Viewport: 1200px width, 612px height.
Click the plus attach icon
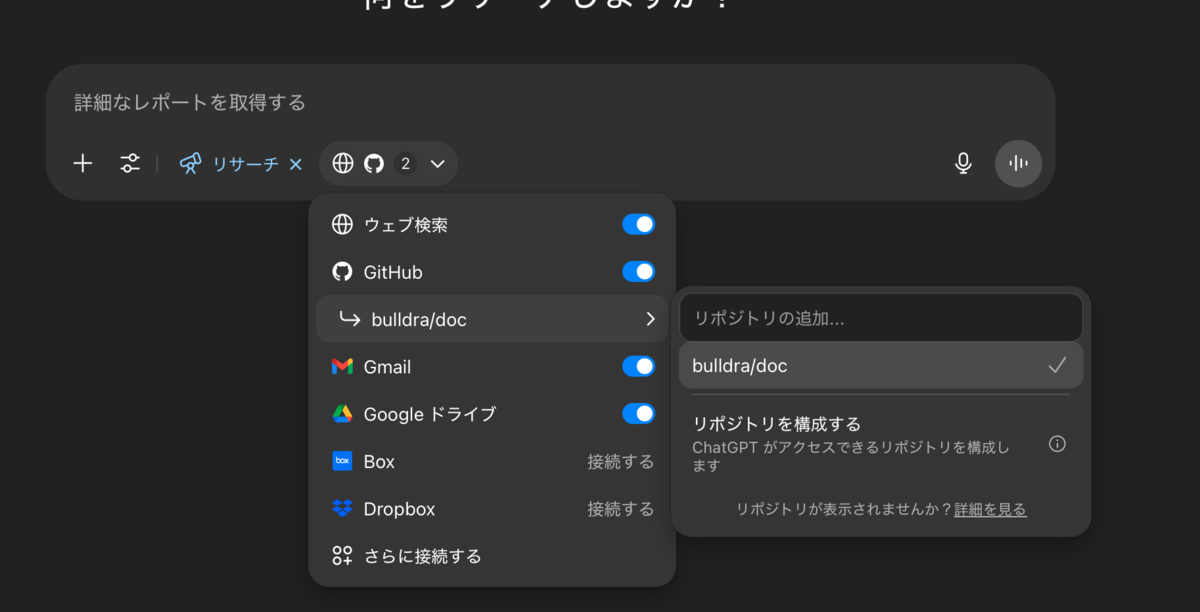(x=83, y=164)
